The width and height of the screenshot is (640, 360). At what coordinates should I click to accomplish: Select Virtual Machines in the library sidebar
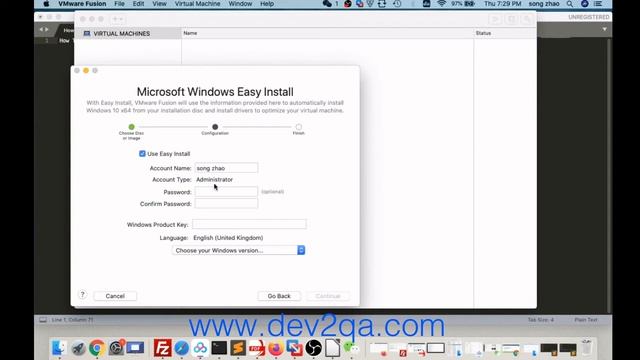coord(121,33)
